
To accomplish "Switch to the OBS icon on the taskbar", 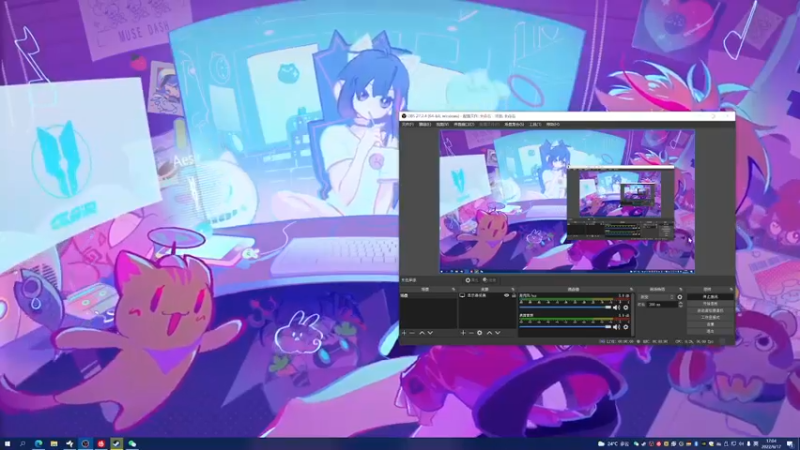I will [x=85, y=444].
